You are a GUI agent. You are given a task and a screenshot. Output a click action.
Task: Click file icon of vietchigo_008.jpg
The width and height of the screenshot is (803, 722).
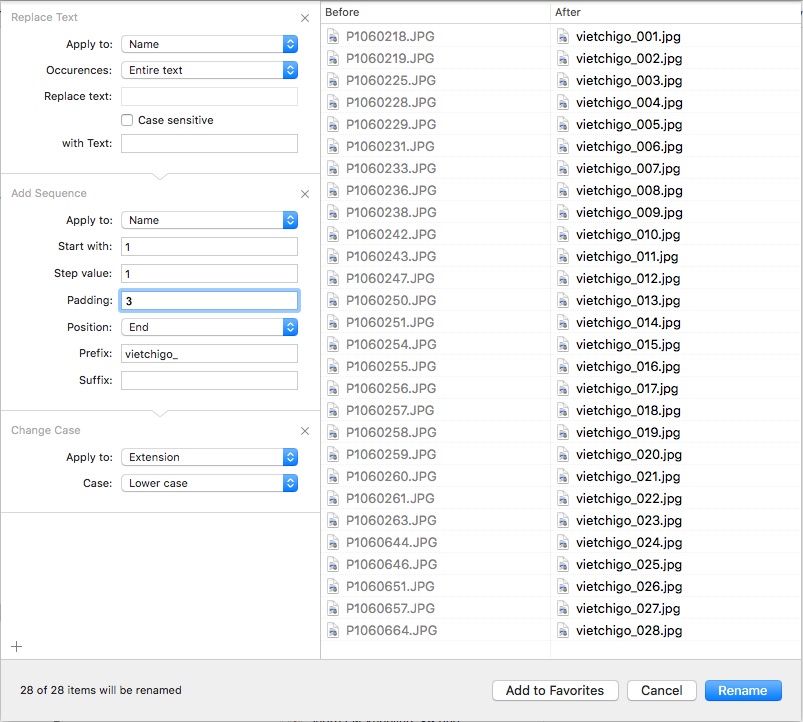tap(563, 190)
